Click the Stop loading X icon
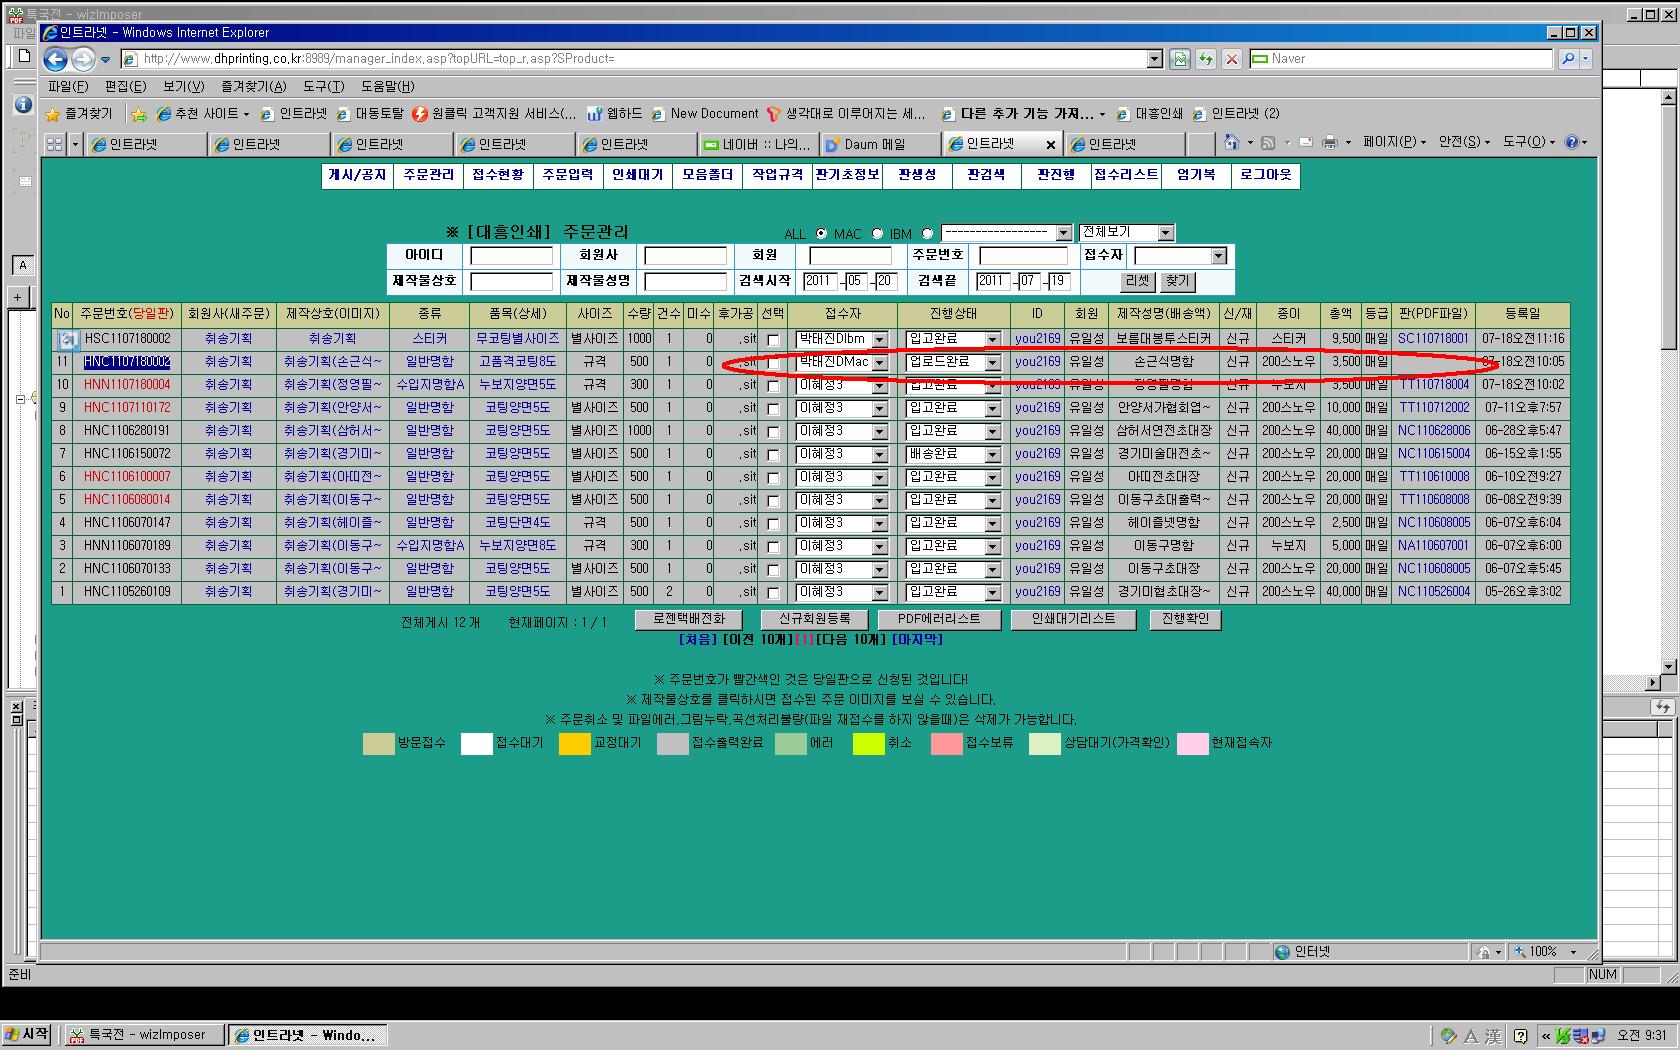 (1232, 59)
